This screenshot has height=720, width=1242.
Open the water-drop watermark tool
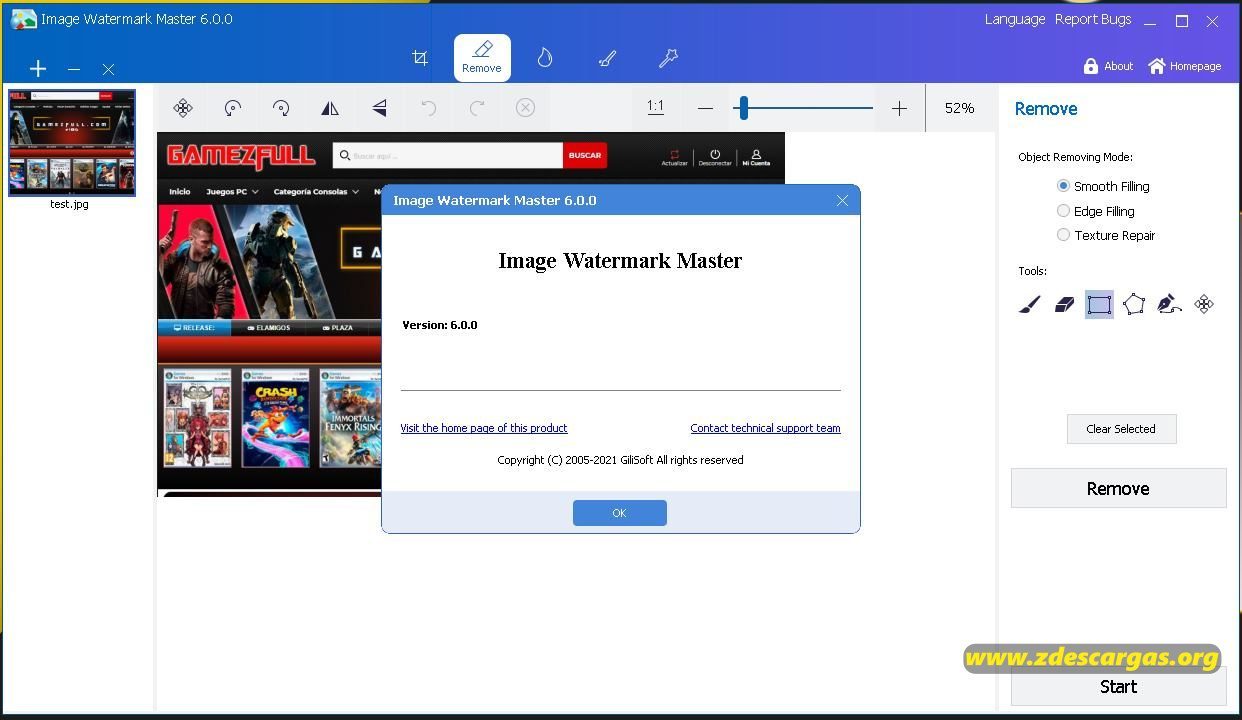545,58
